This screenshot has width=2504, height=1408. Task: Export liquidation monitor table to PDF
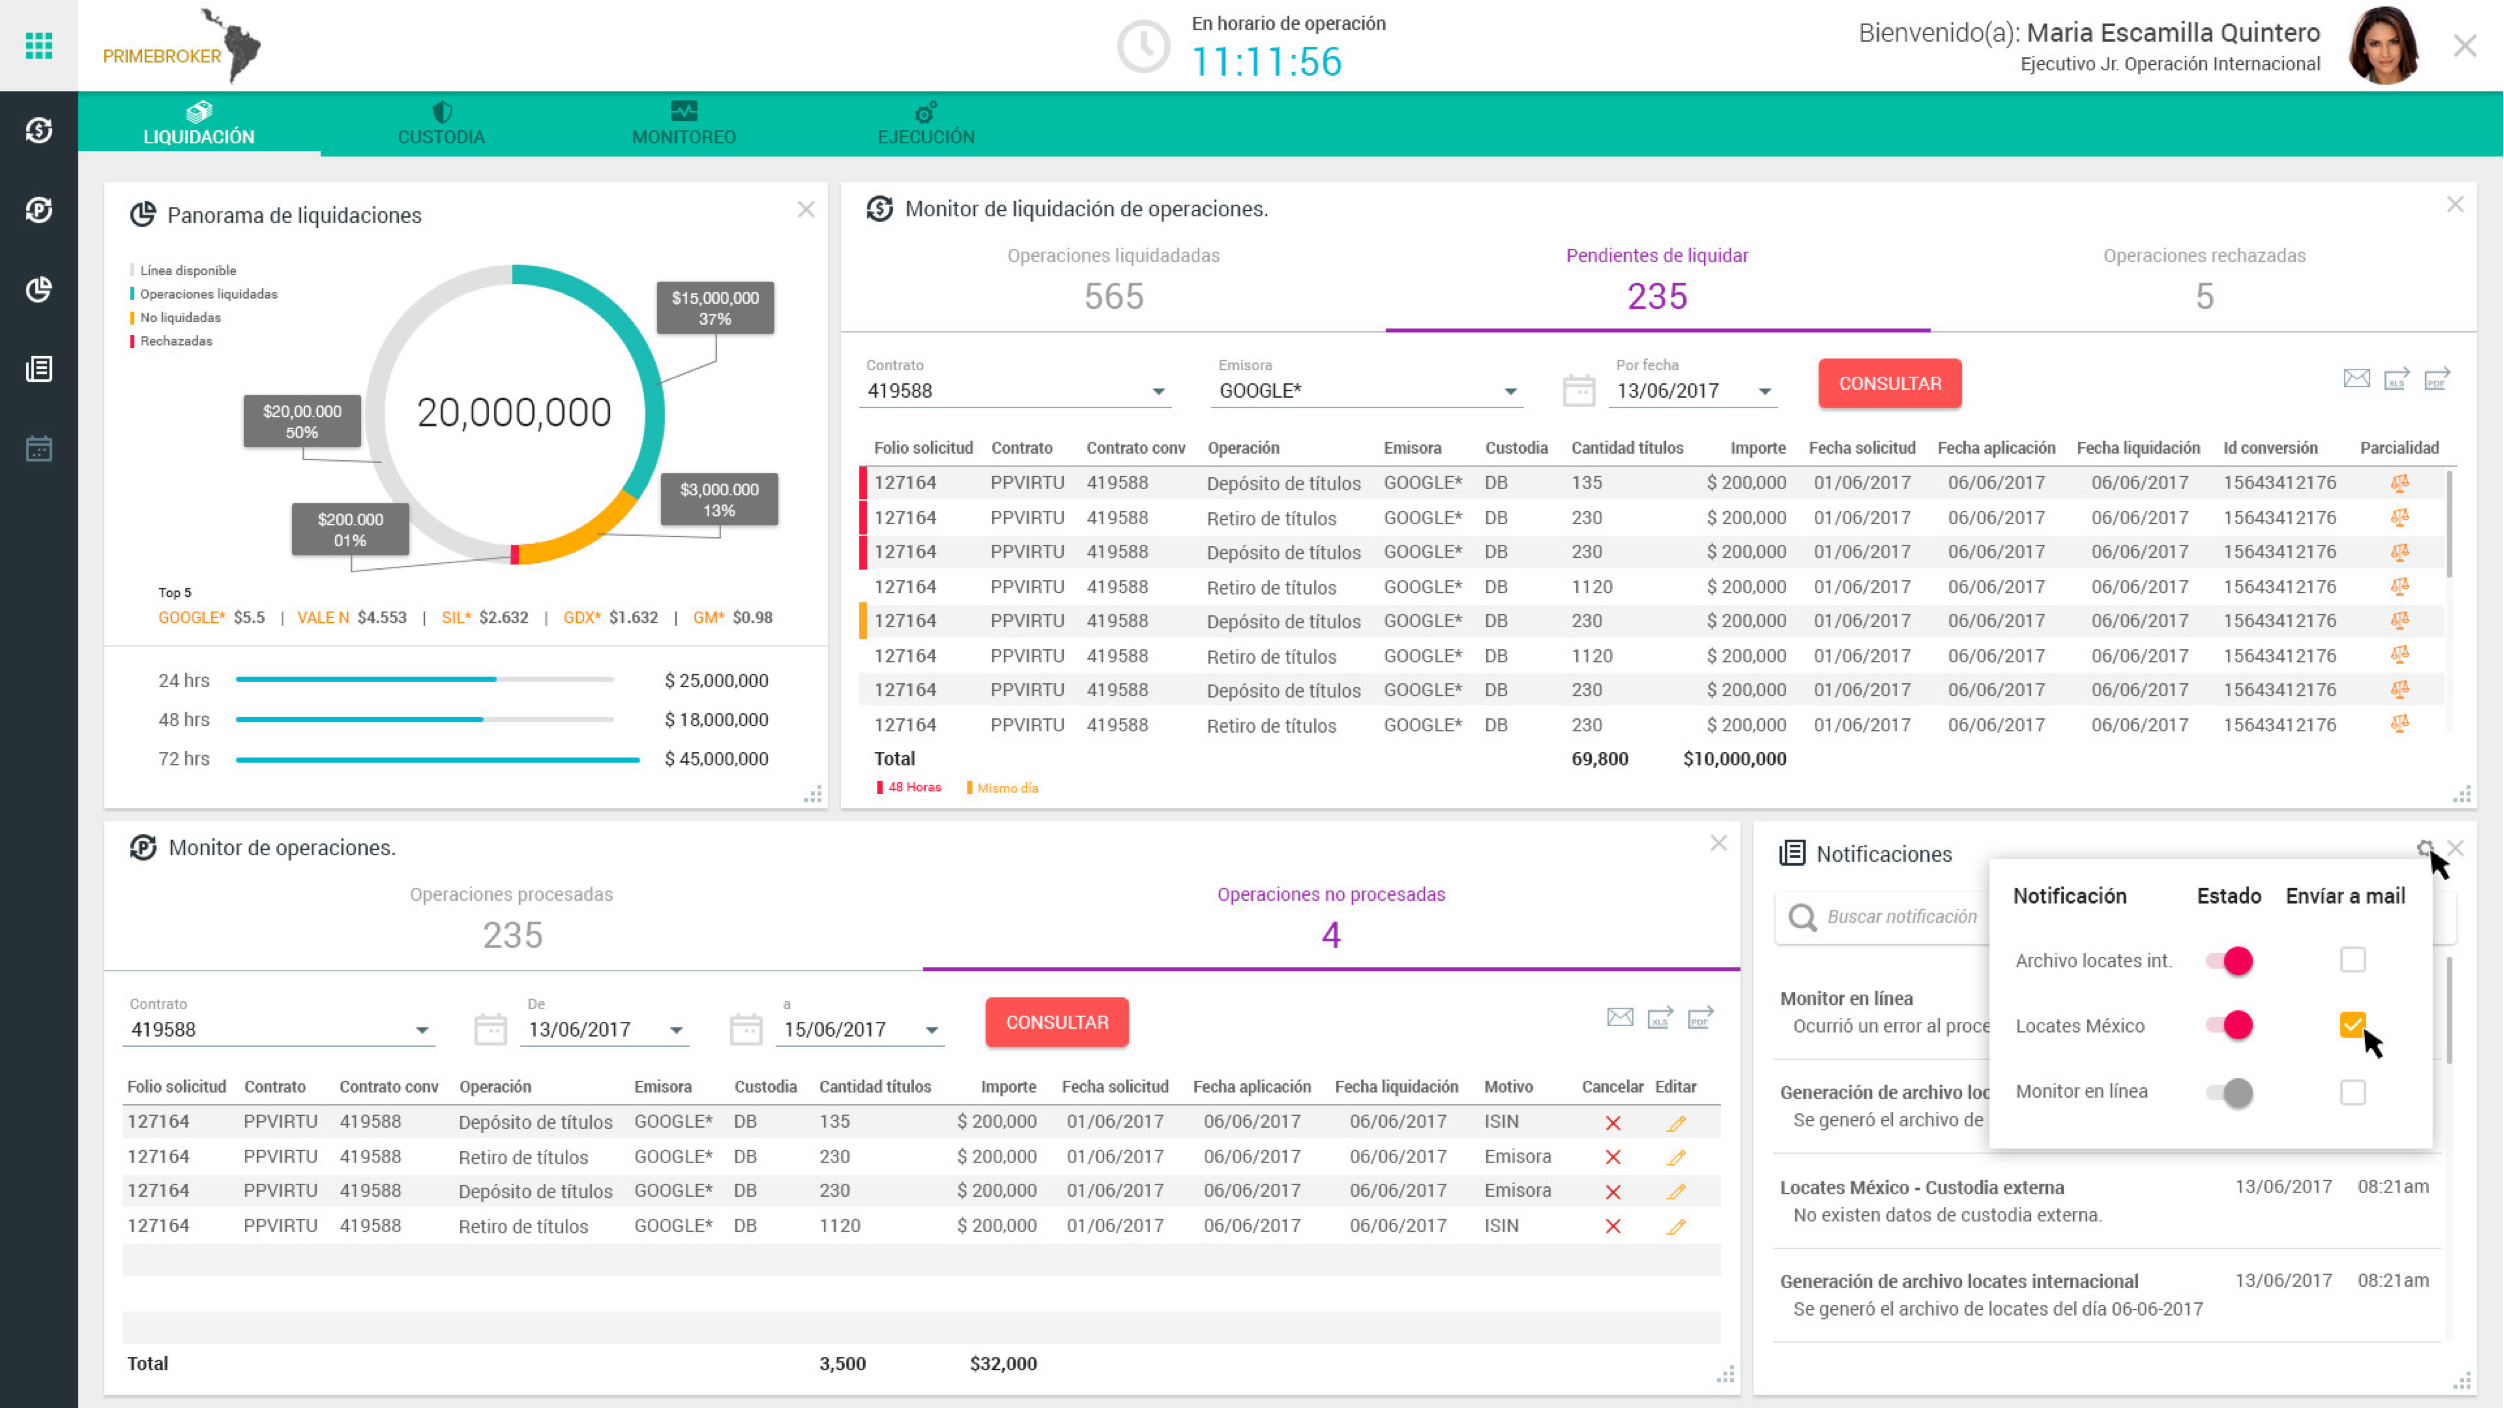pyautogui.click(x=2436, y=380)
